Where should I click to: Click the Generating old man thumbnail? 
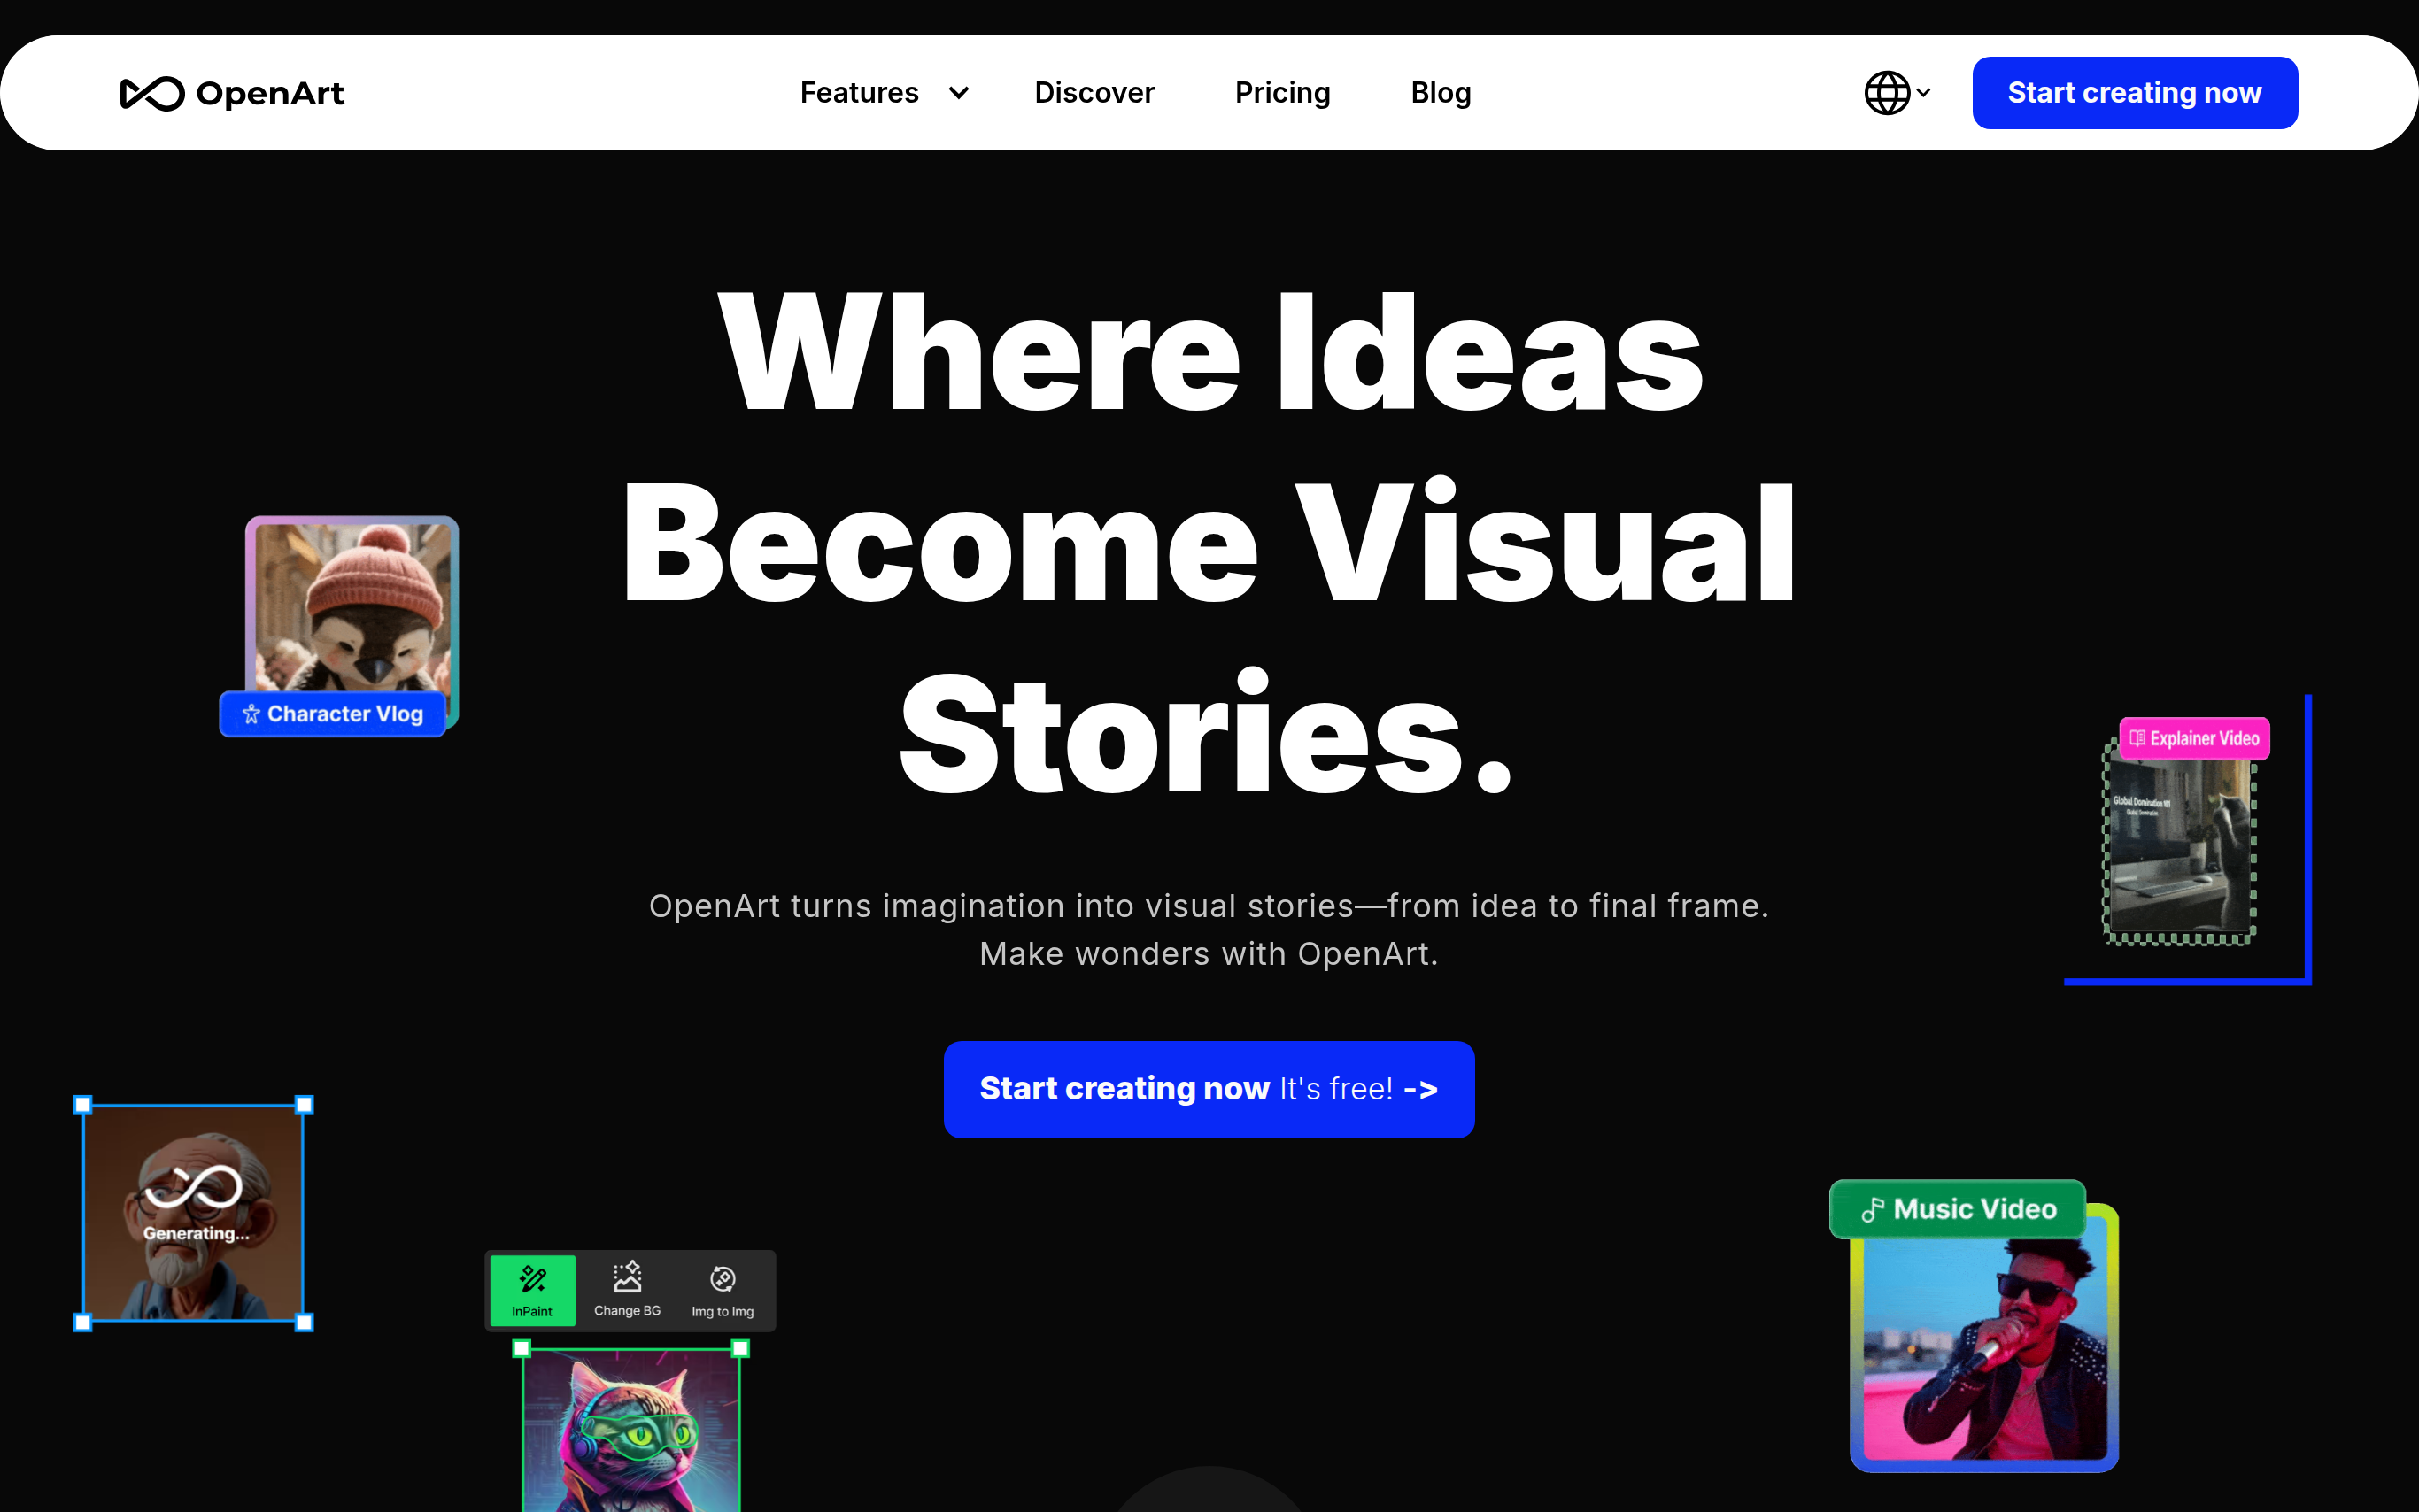tap(193, 1213)
